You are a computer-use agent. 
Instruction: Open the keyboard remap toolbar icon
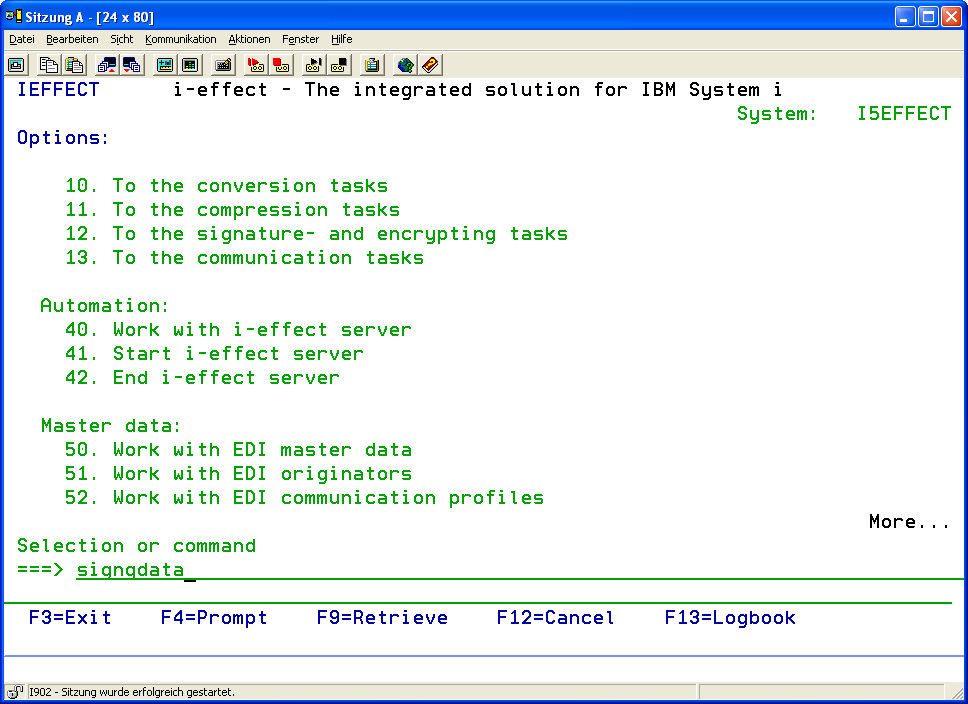[x=223, y=65]
